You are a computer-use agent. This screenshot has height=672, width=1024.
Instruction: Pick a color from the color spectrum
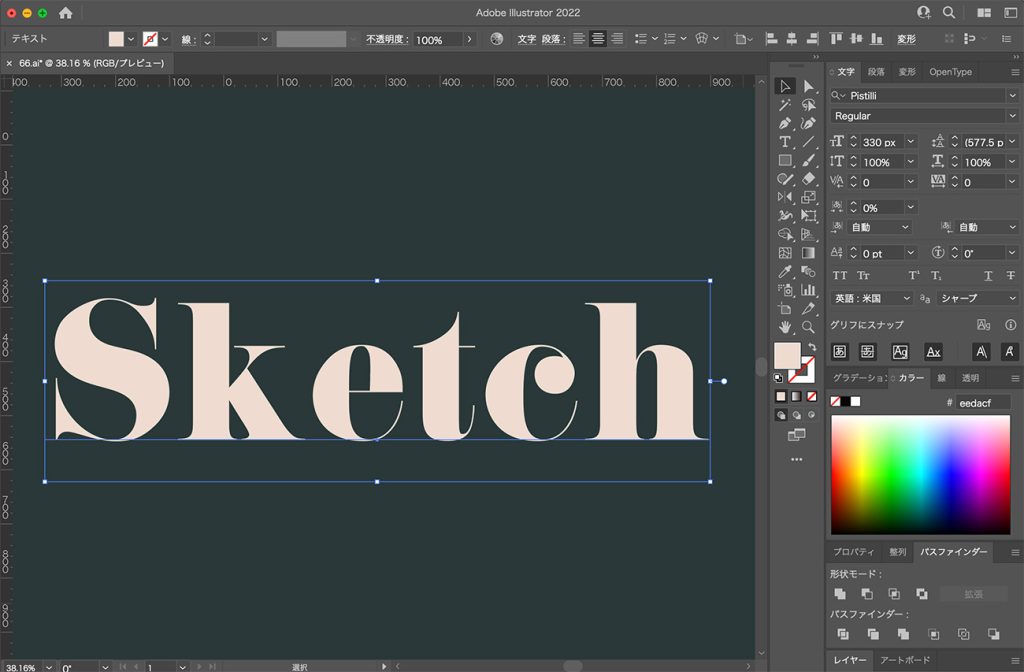pyautogui.click(x=920, y=470)
